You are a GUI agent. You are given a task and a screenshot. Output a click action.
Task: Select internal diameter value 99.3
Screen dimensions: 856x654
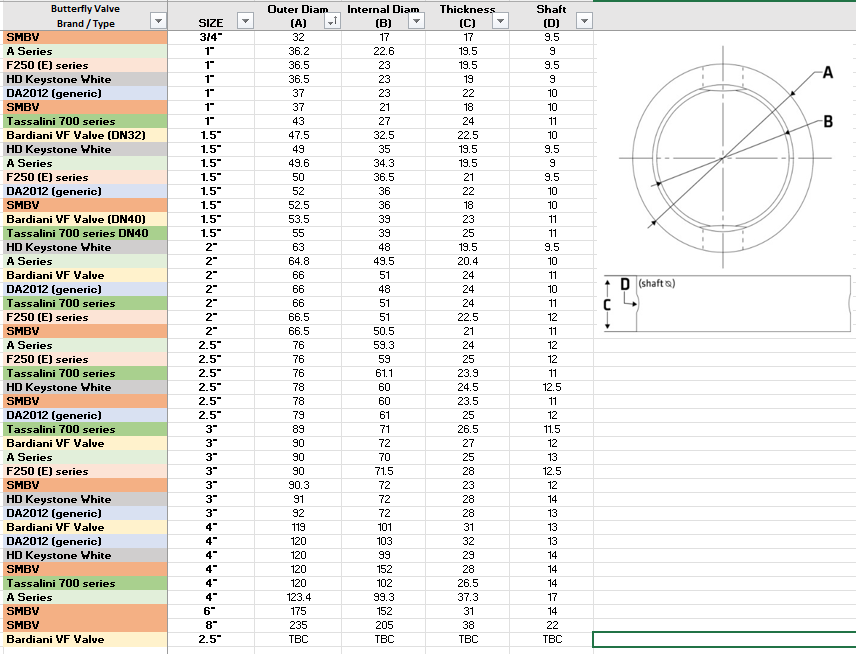click(x=384, y=597)
